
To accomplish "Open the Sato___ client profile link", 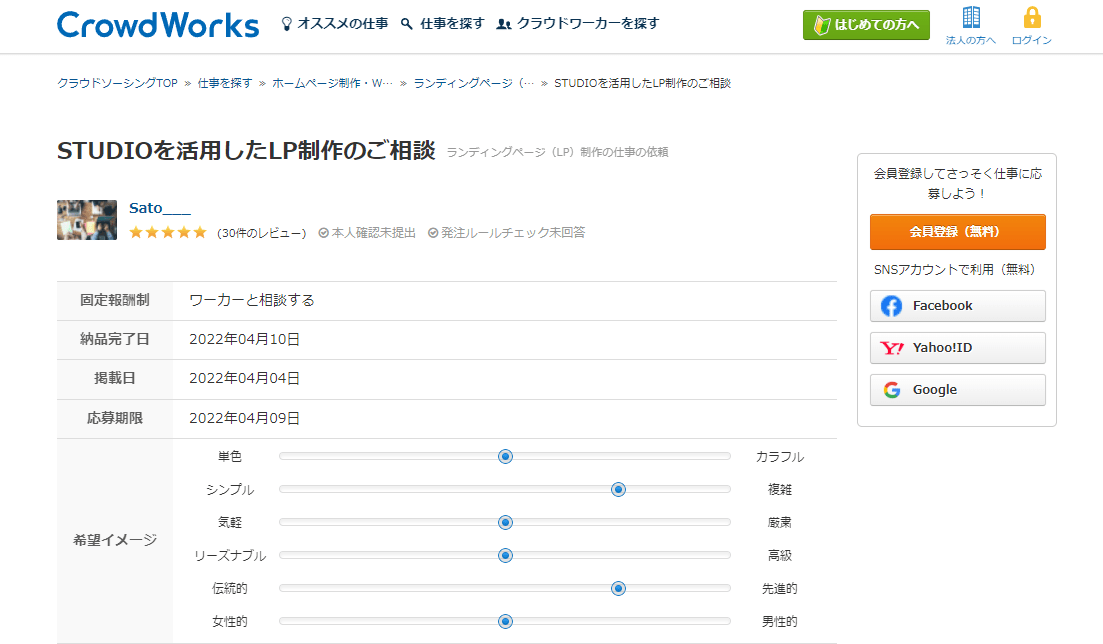I will pyautogui.click(x=160, y=208).
